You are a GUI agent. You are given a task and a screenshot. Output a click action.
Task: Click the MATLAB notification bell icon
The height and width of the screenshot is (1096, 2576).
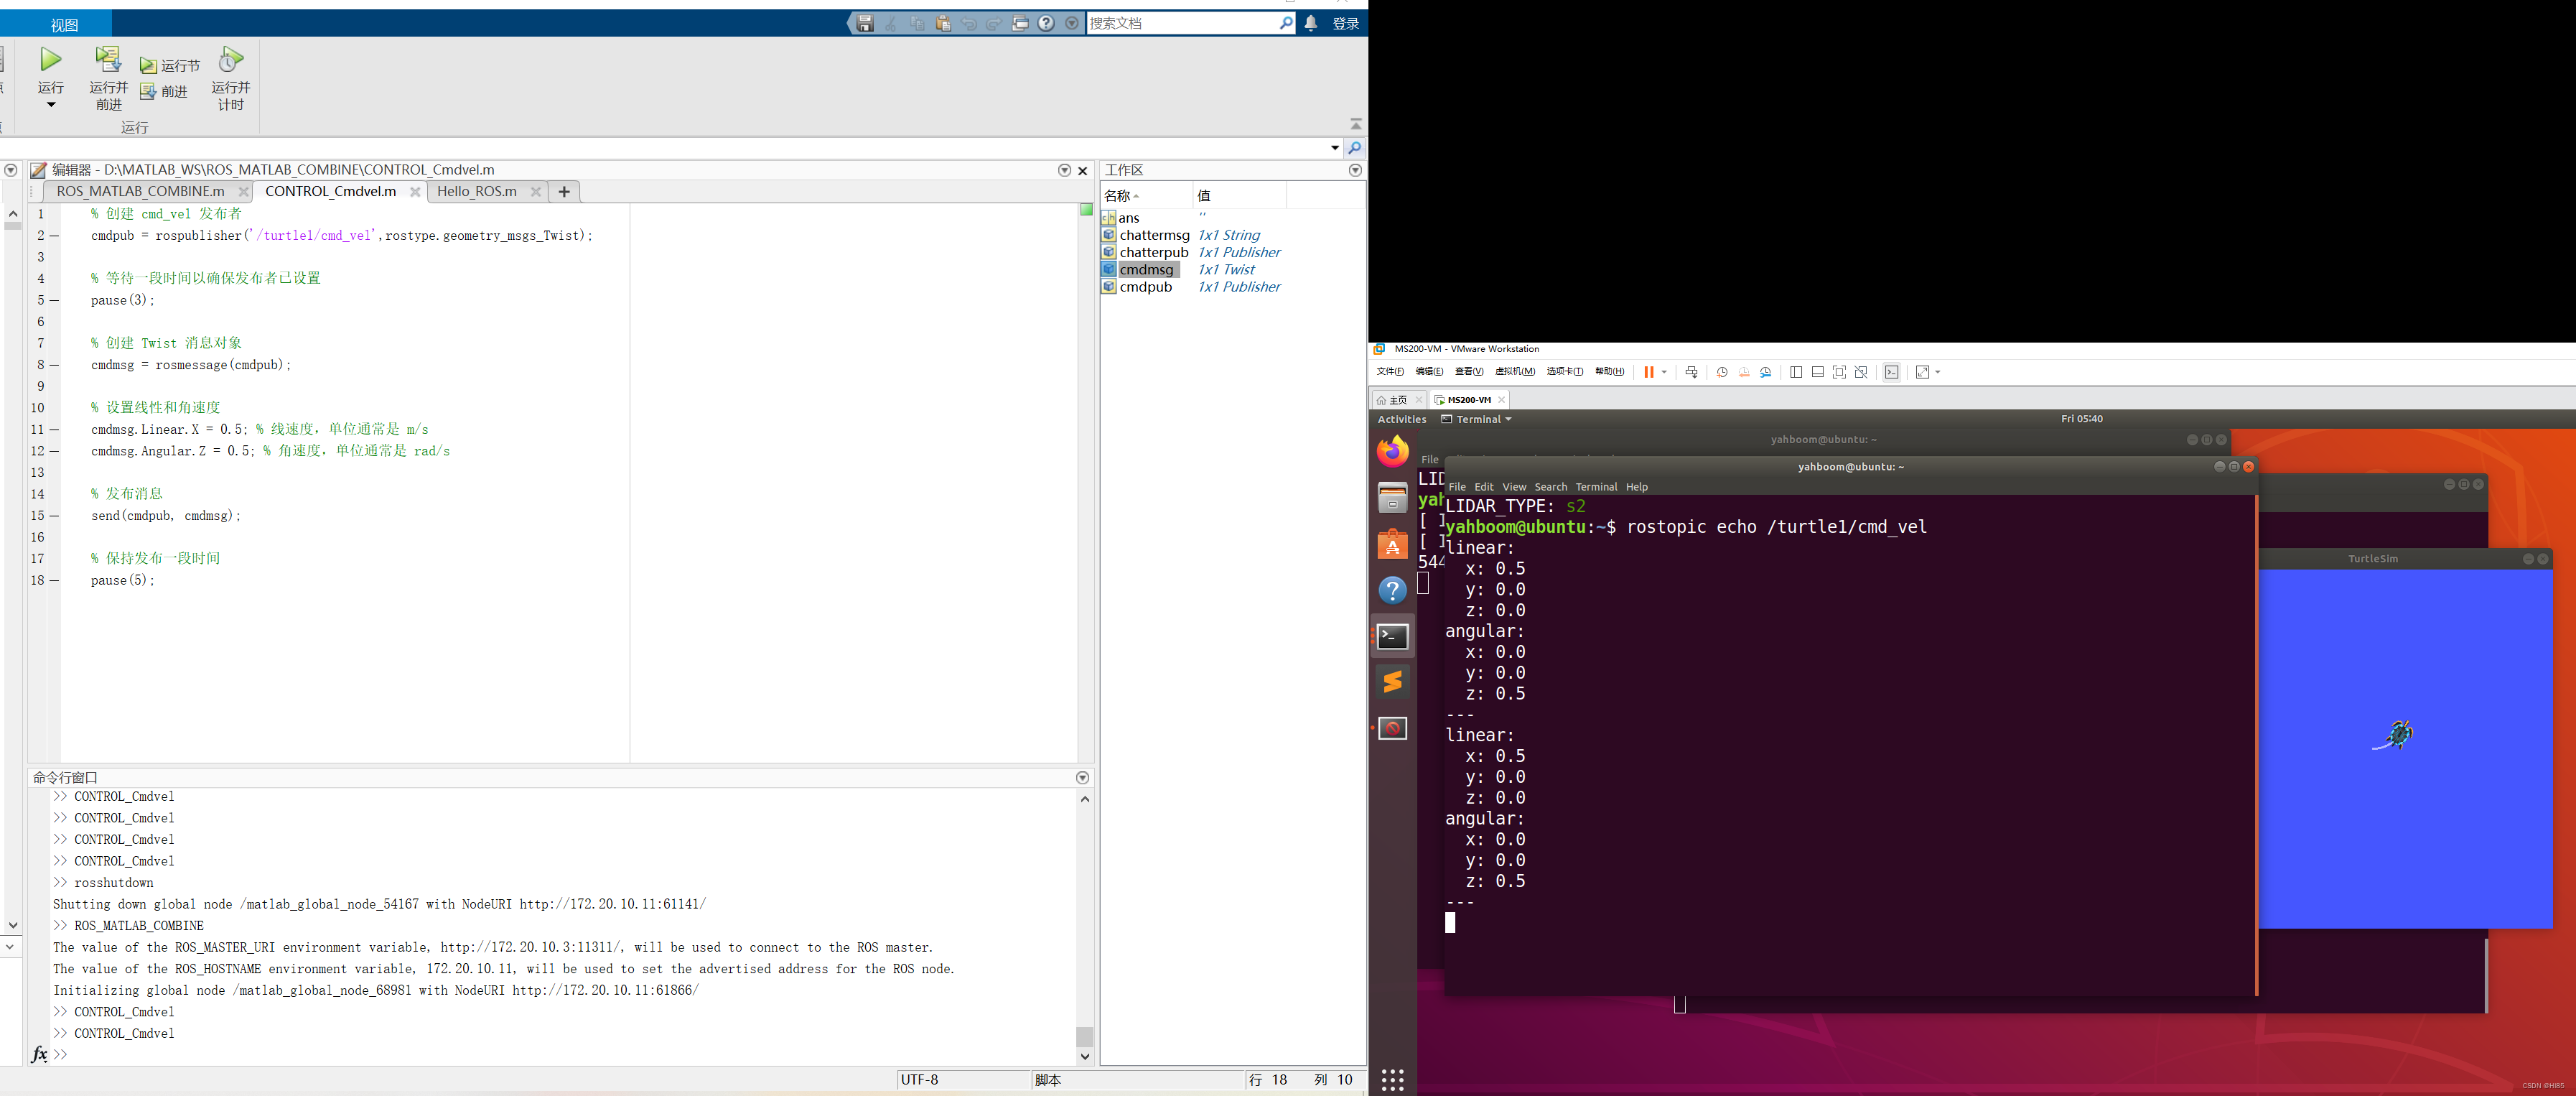tap(1311, 23)
